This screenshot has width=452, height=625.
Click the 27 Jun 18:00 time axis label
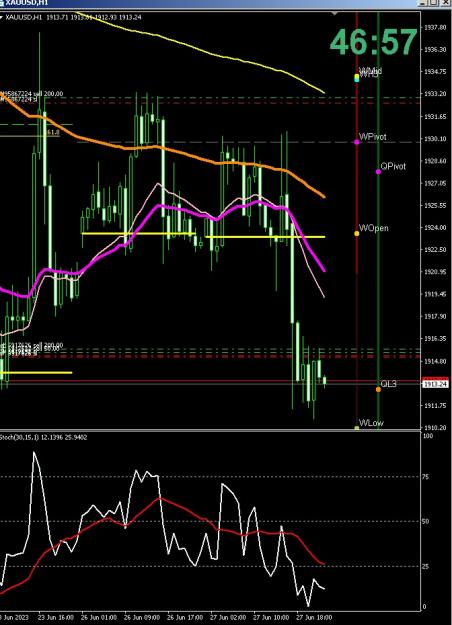pos(314,617)
